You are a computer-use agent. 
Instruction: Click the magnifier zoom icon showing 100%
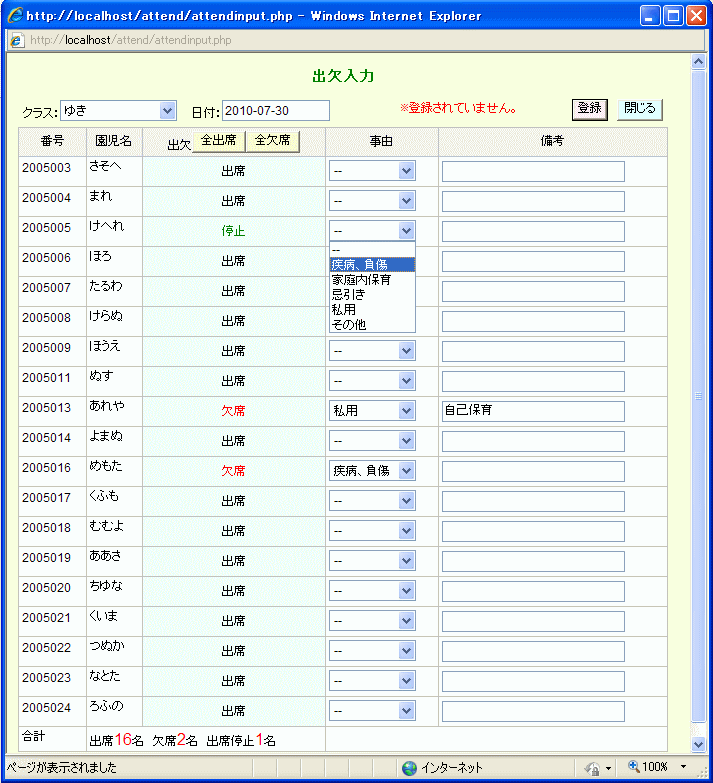tap(633, 767)
